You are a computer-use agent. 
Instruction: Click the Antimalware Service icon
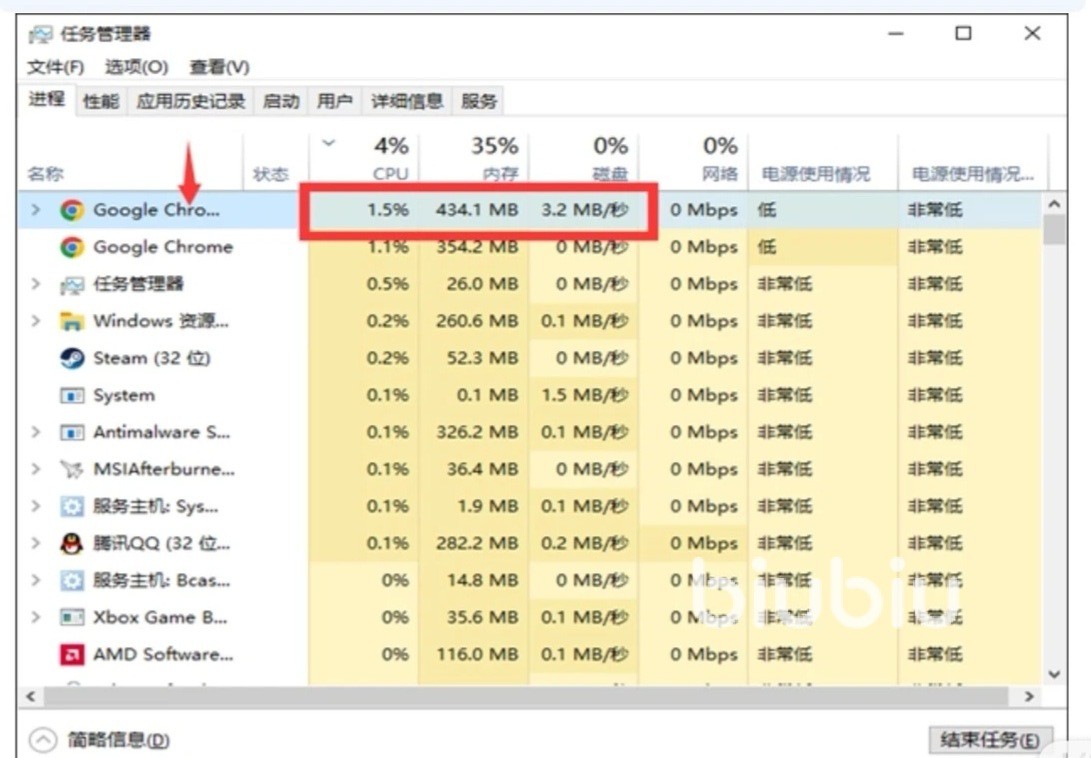point(71,432)
